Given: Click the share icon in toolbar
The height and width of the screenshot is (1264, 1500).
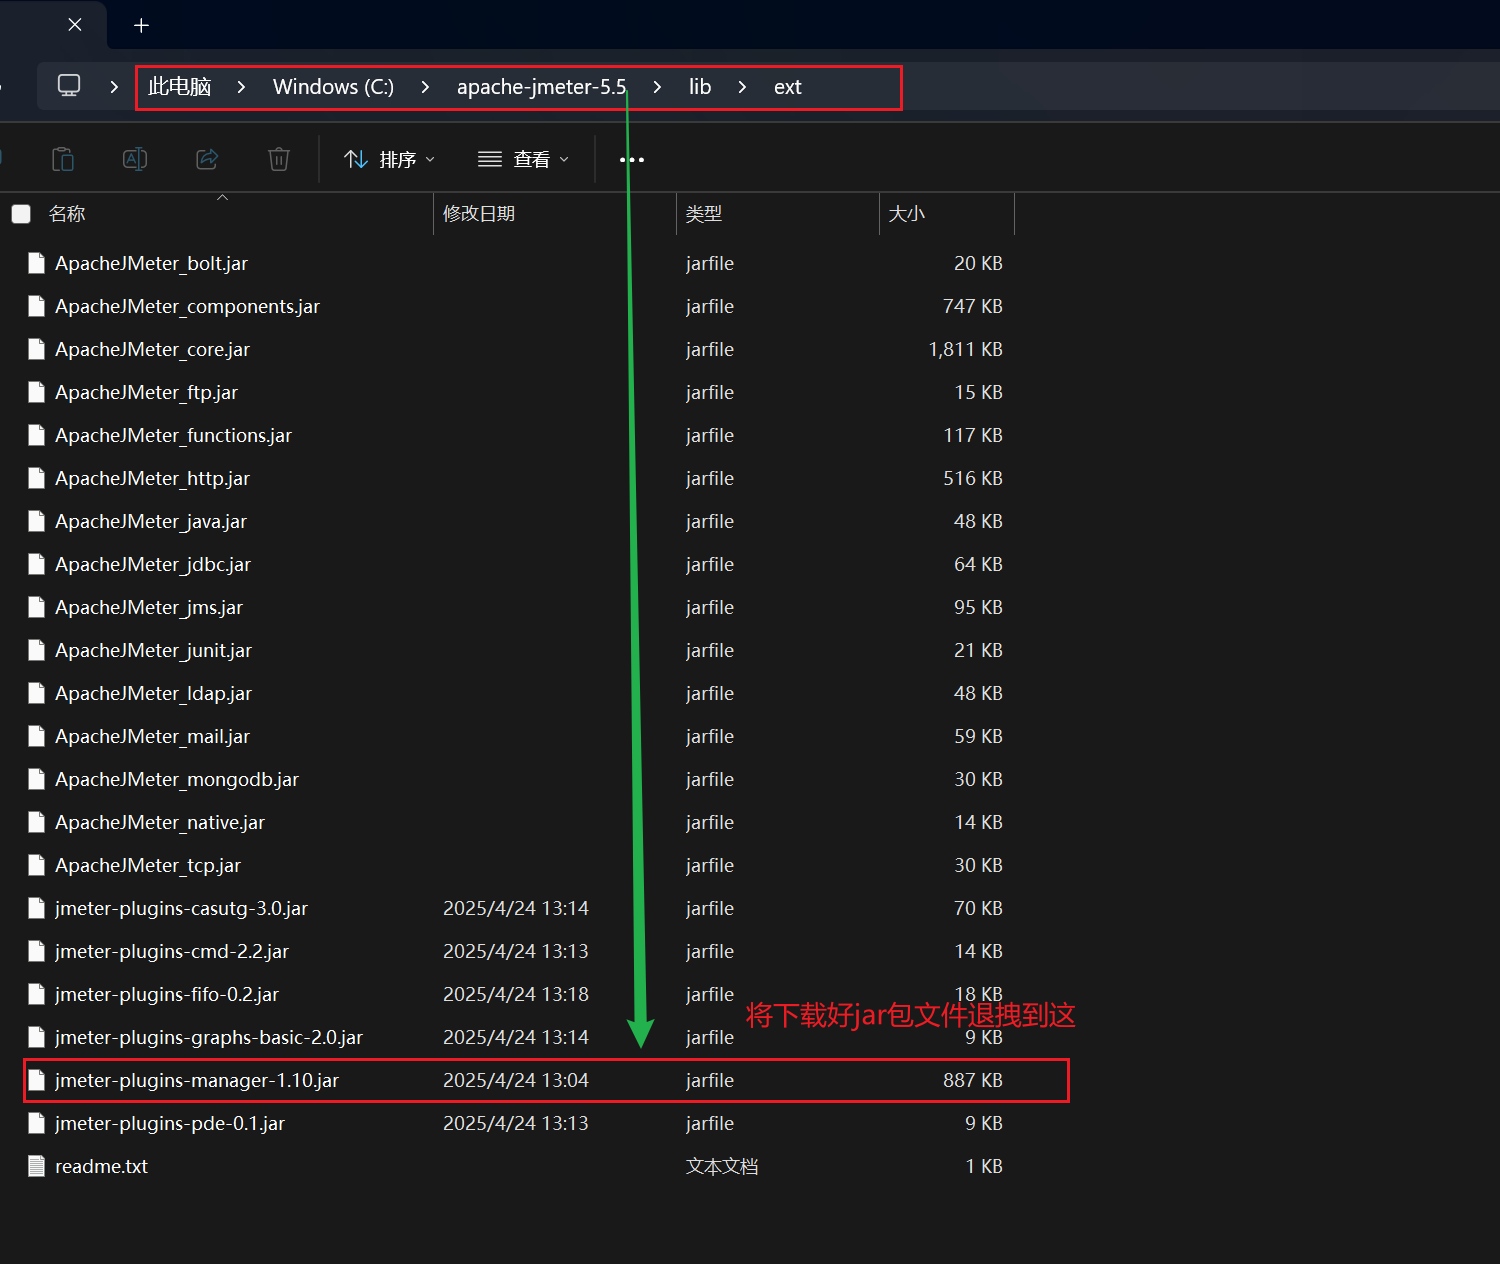Looking at the screenshot, I should coord(207,159).
